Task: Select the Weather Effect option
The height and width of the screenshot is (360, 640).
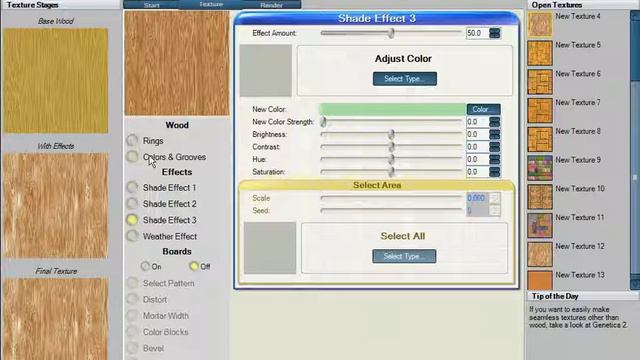Action: (132, 236)
